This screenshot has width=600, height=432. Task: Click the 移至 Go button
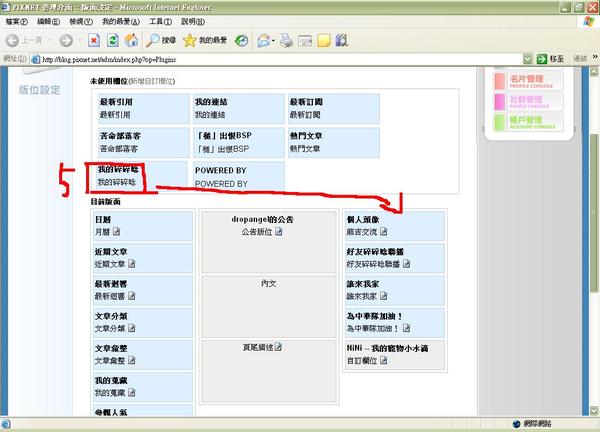click(551, 59)
